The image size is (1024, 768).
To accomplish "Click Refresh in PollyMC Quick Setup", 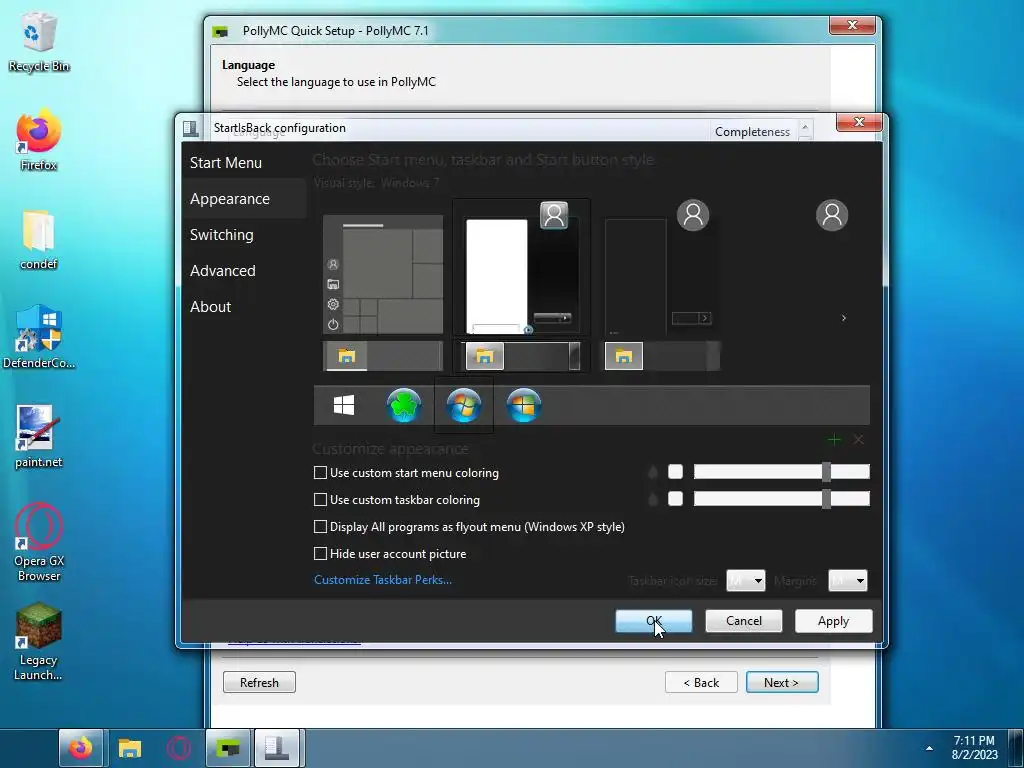I will 259,682.
